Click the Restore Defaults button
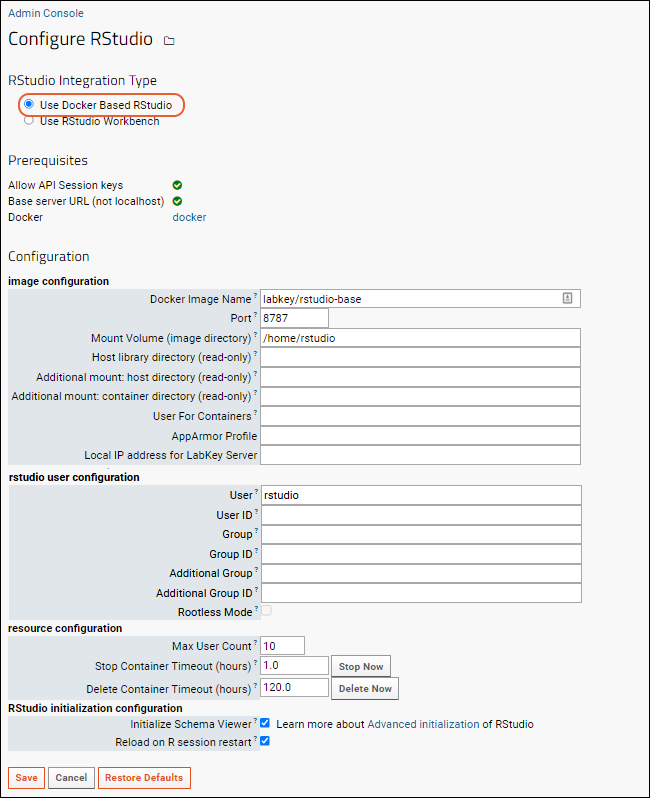 (x=144, y=778)
